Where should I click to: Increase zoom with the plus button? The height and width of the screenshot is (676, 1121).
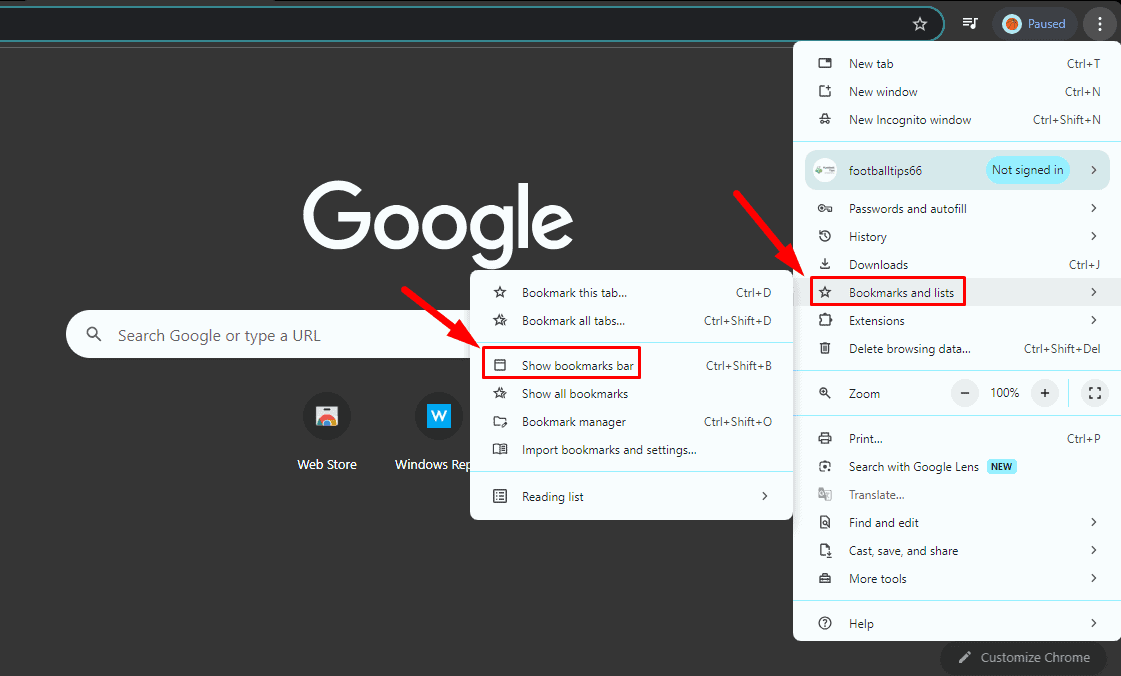pyautogui.click(x=1045, y=393)
